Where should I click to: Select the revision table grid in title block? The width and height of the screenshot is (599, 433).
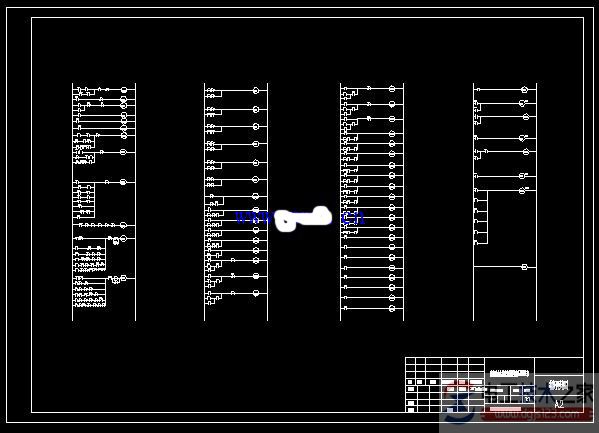[445, 385]
